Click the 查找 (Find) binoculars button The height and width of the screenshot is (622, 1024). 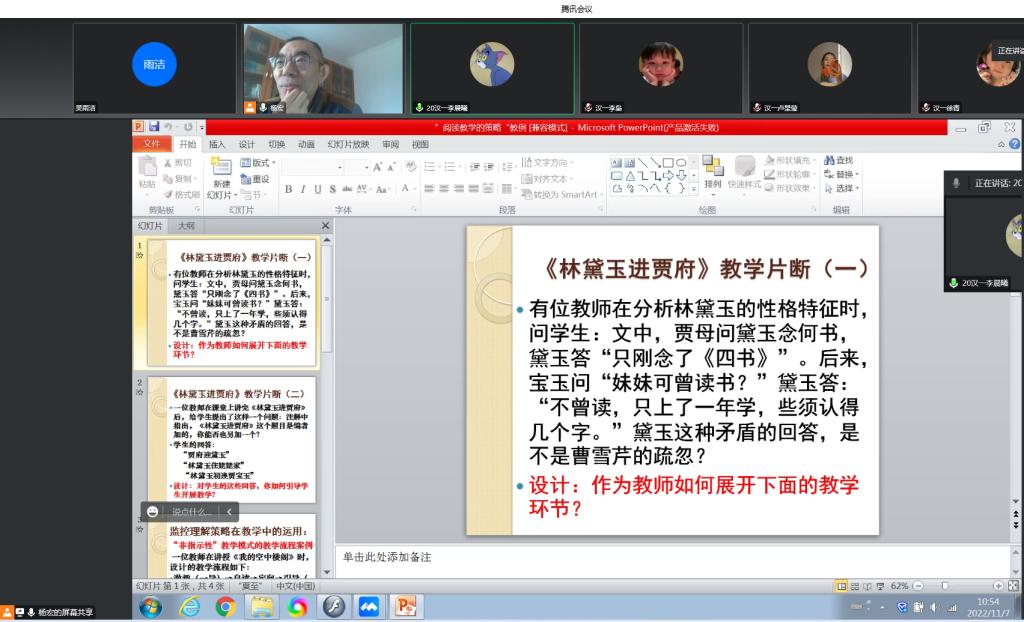coord(839,160)
